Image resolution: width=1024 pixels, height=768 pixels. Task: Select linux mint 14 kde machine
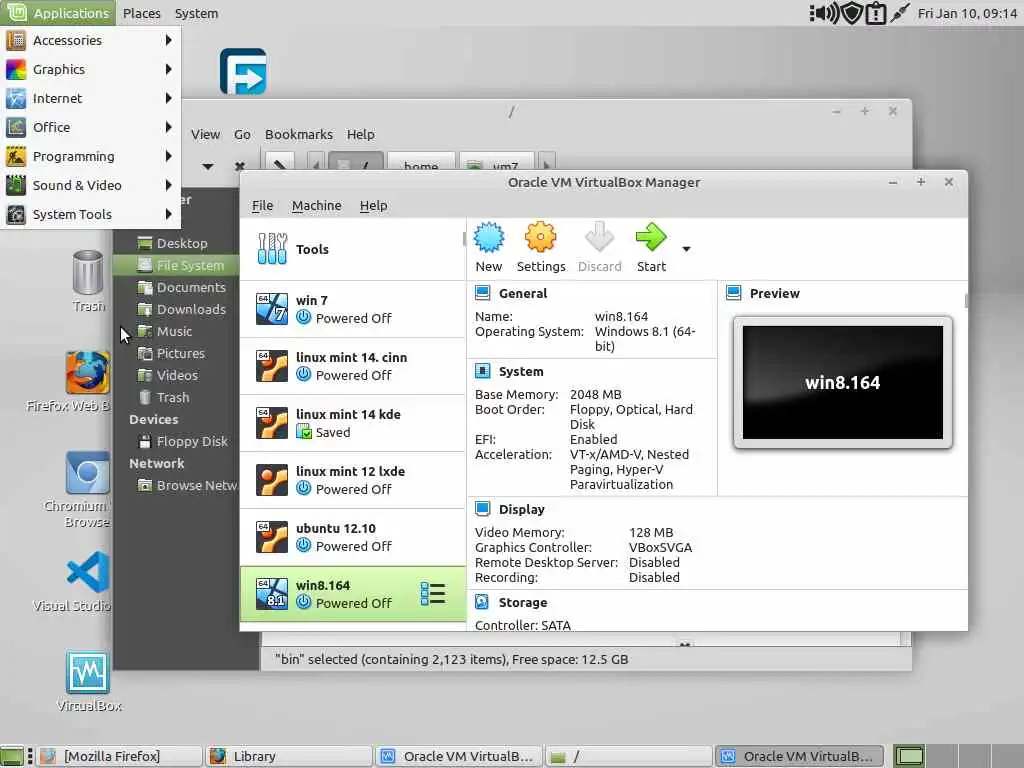click(x=353, y=423)
